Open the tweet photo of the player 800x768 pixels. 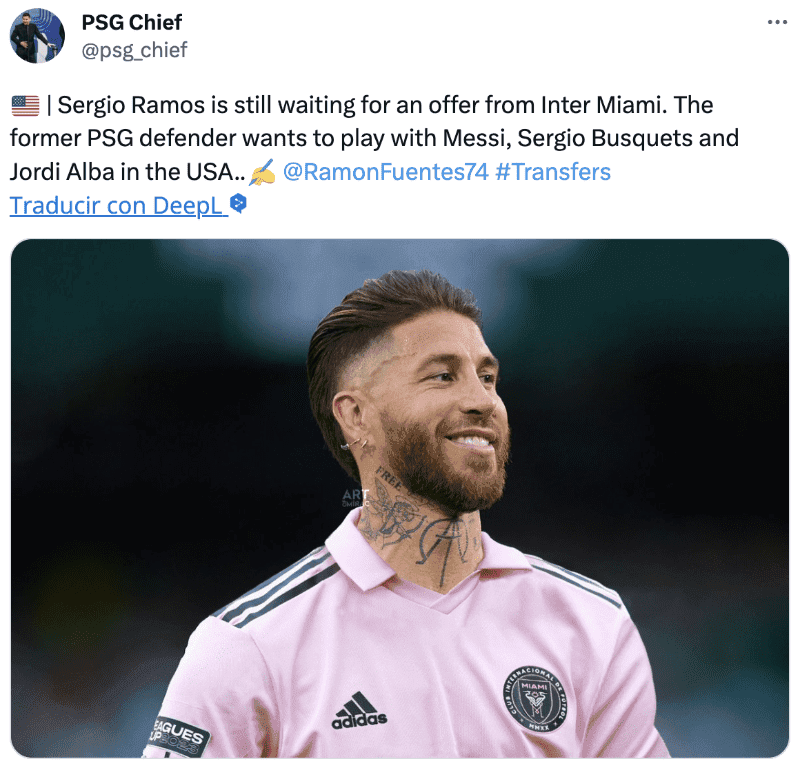click(400, 498)
